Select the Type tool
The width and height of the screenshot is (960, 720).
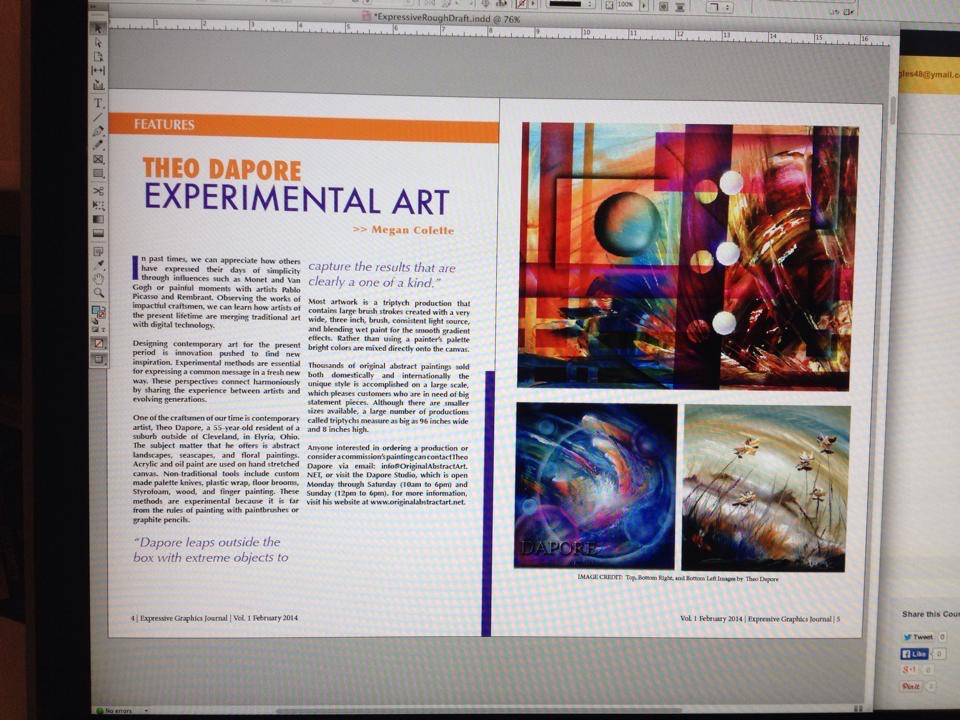[99, 103]
